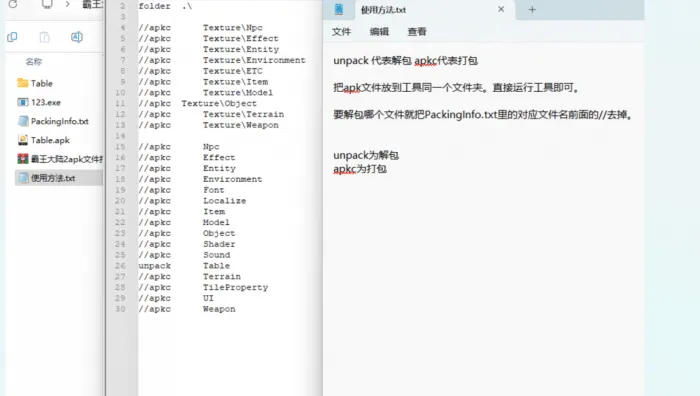Select the 使用方法.txt file in Explorer

pyautogui.click(x=59, y=178)
